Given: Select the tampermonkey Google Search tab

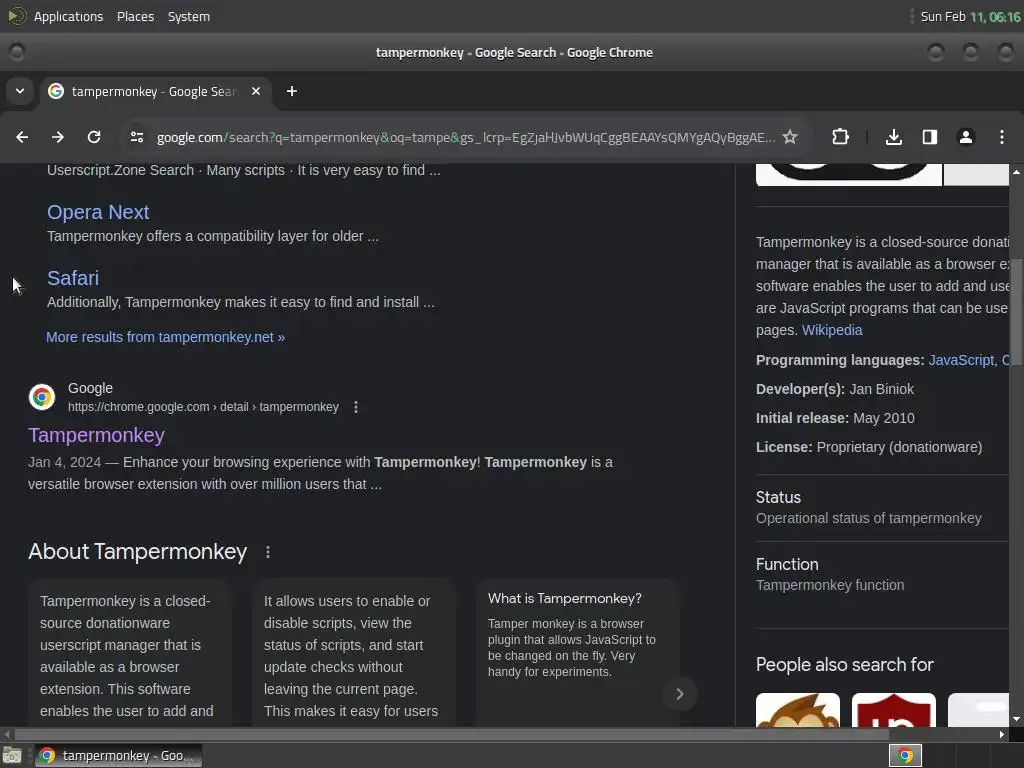Looking at the screenshot, I should pos(155,91).
